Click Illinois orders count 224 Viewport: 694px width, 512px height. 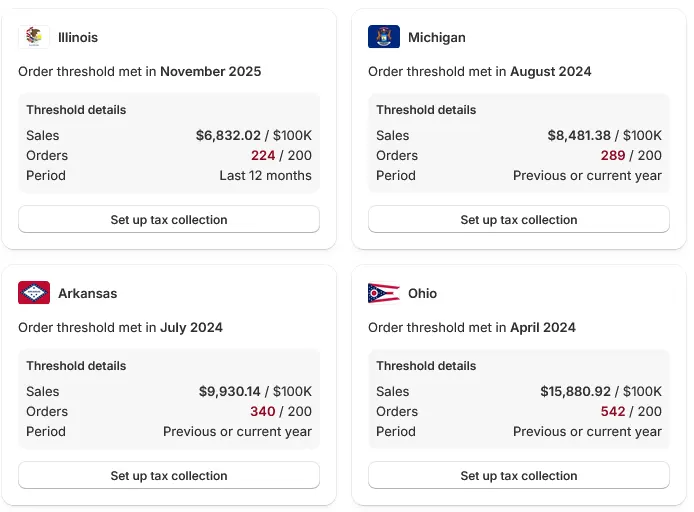[263, 156]
